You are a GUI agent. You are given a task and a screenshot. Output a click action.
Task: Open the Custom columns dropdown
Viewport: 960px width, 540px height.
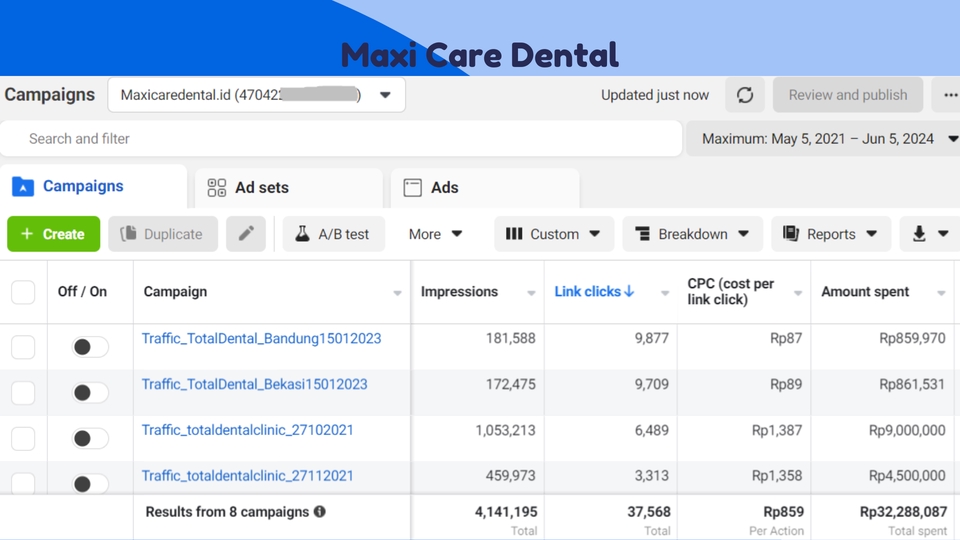[553, 234]
